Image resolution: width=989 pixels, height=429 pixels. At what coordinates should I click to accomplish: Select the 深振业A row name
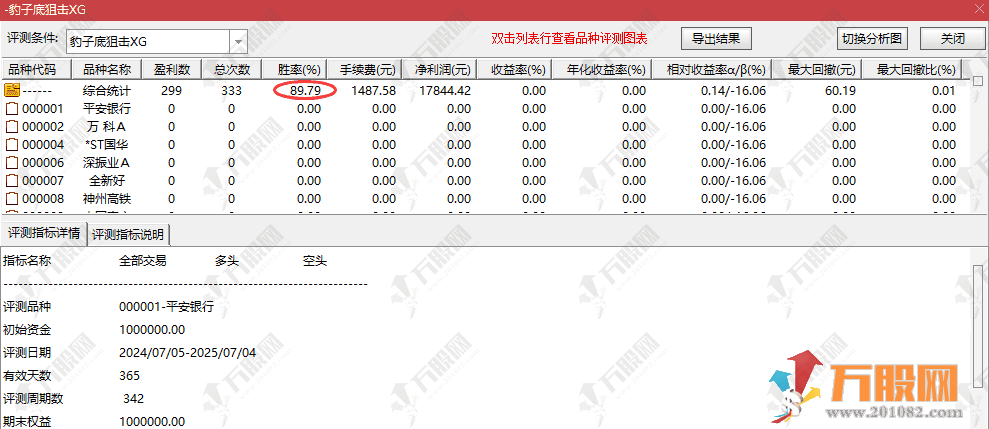[107, 163]
